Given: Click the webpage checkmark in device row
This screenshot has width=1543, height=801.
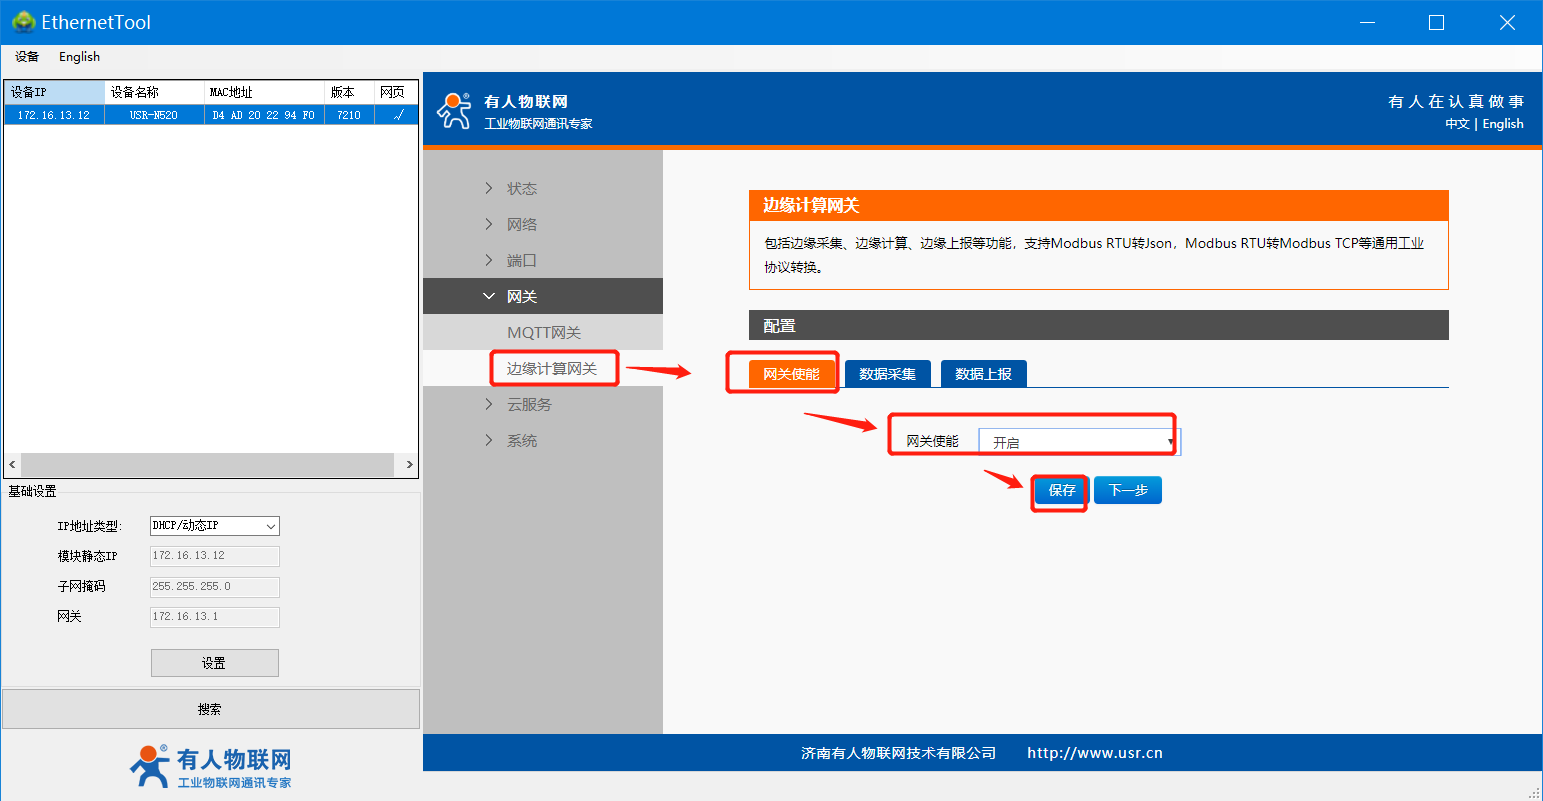Looking at the screenshot, I should tap(397, 115).
